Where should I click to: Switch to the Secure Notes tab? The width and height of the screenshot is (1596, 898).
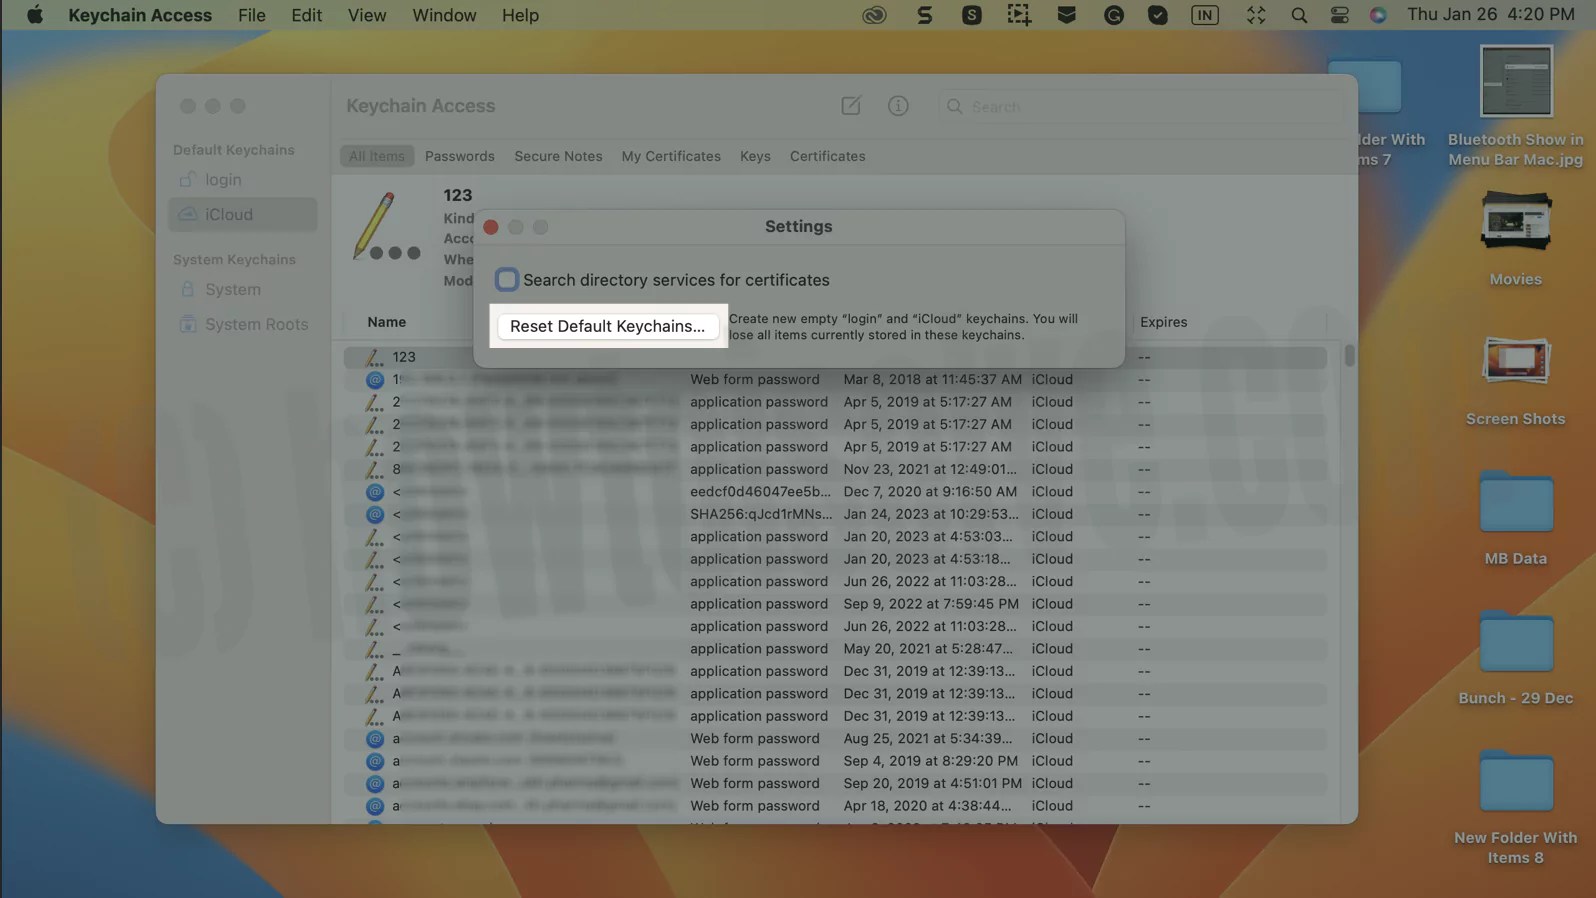pyautogui.click(x=558, y=156)
